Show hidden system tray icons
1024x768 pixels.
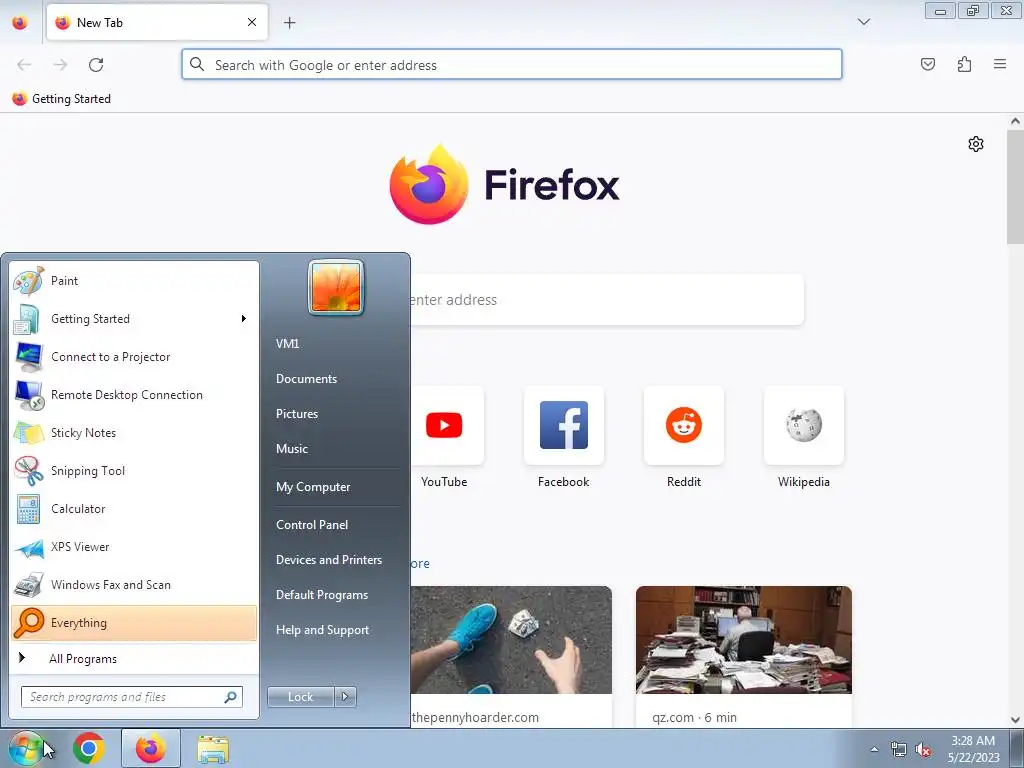tap(874, 749)
